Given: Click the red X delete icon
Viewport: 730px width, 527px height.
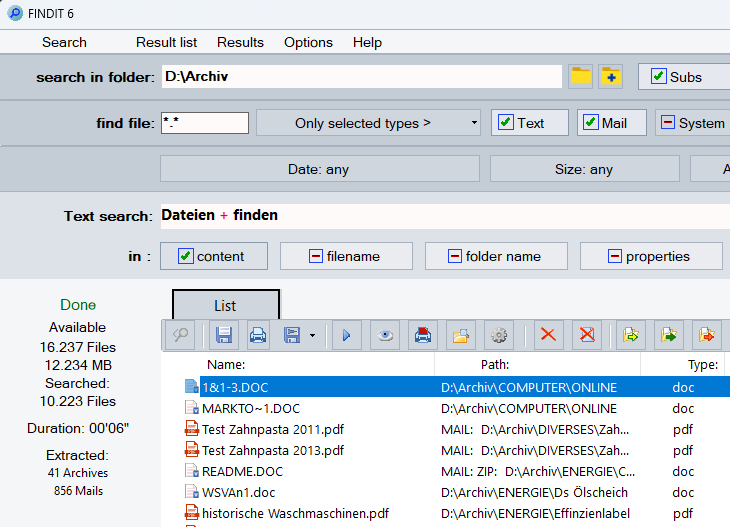Looking at the screenshot, I should click(x=547, y=335).
